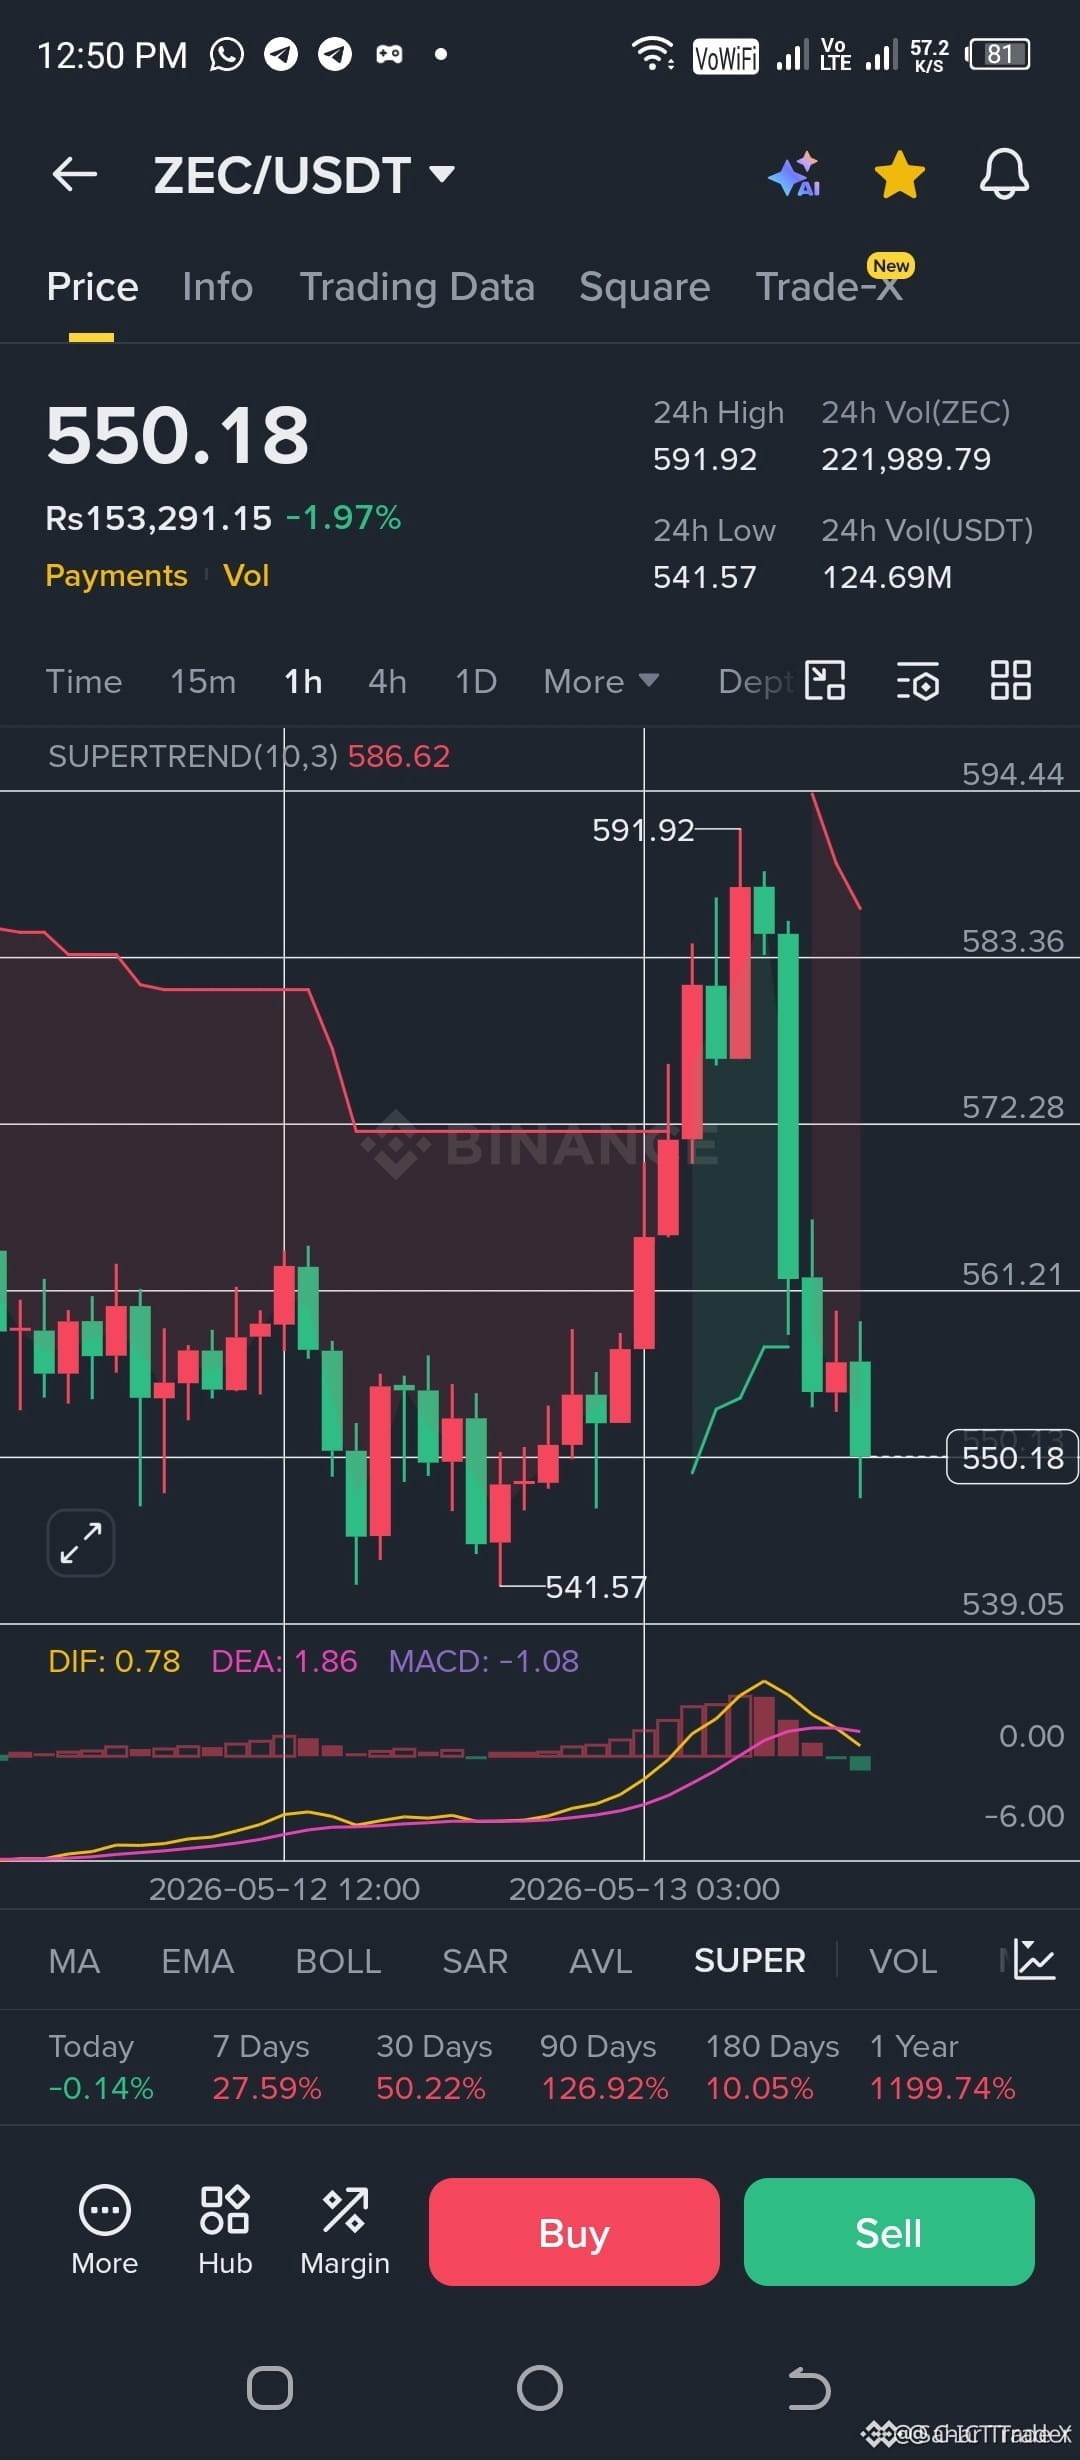This screenshot has height=2460, width=1080.
Task: Tap the WhatsApp notification icon
Action: (x=227, y=54)
